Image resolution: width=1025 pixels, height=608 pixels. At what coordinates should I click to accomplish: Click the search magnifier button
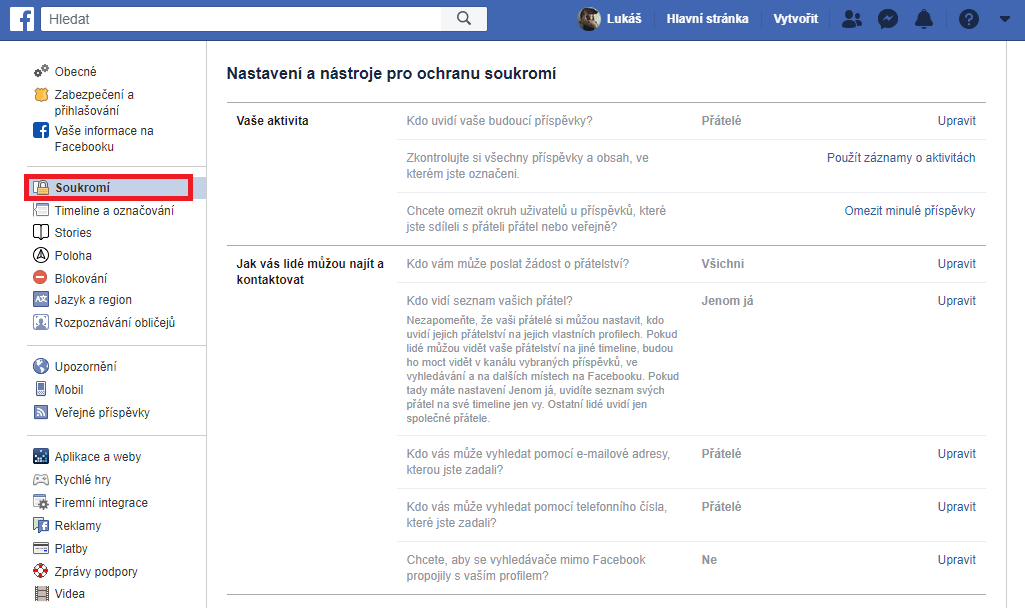click(464, 19)
